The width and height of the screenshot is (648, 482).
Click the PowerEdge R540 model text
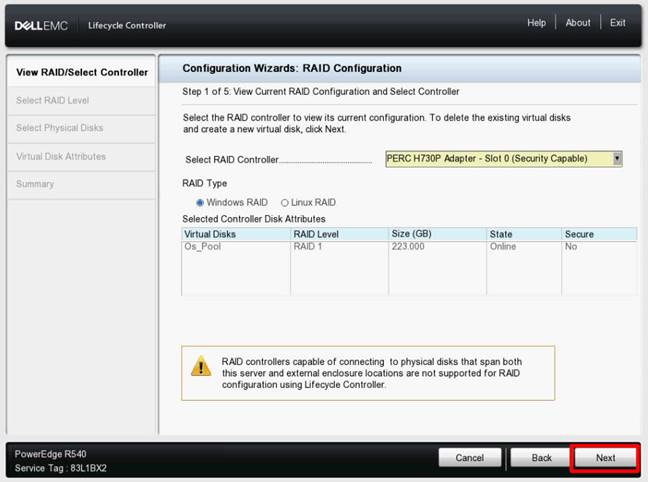coord(50,454)
